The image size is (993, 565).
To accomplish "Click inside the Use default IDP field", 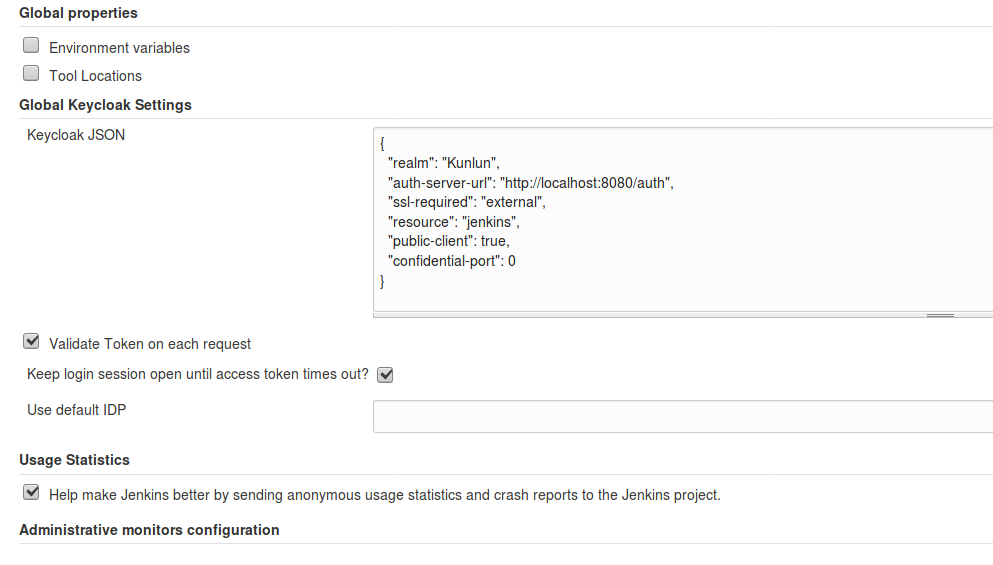I will tap(683, 416).
